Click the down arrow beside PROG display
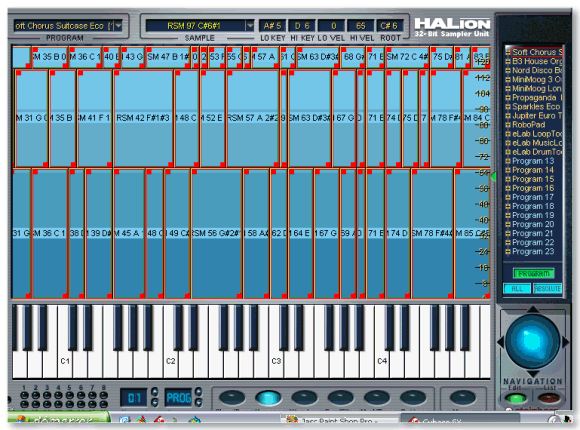This screenshot has height=430, width=580. [x=198, y=402]
